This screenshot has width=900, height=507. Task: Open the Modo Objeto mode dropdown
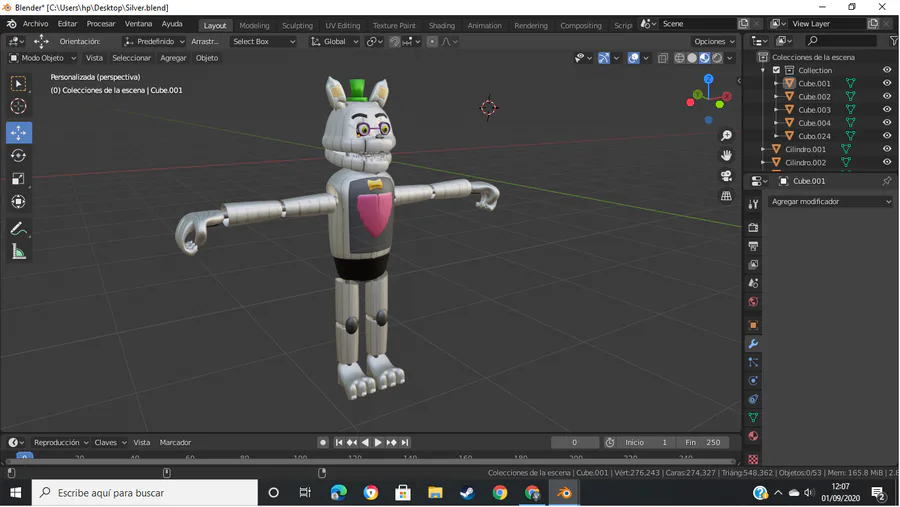42,58
